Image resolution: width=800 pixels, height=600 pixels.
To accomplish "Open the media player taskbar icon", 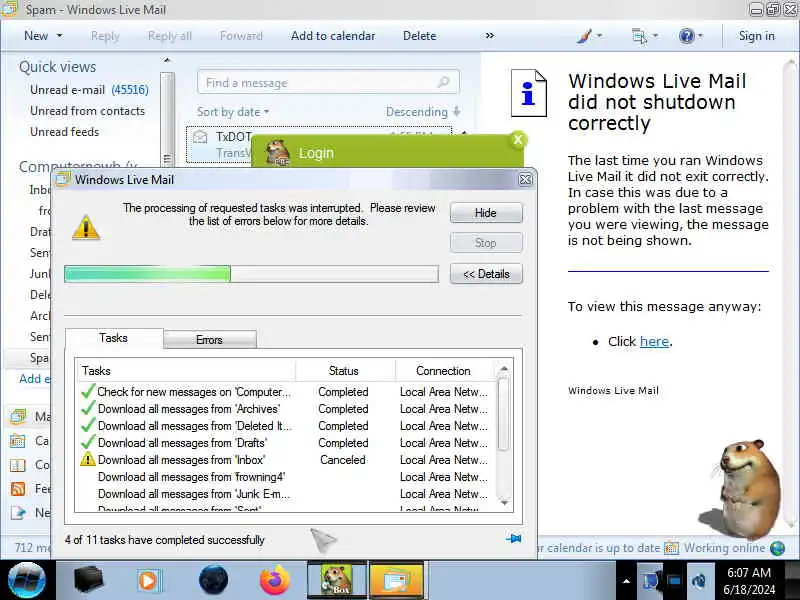I will (x=149, y=581).
